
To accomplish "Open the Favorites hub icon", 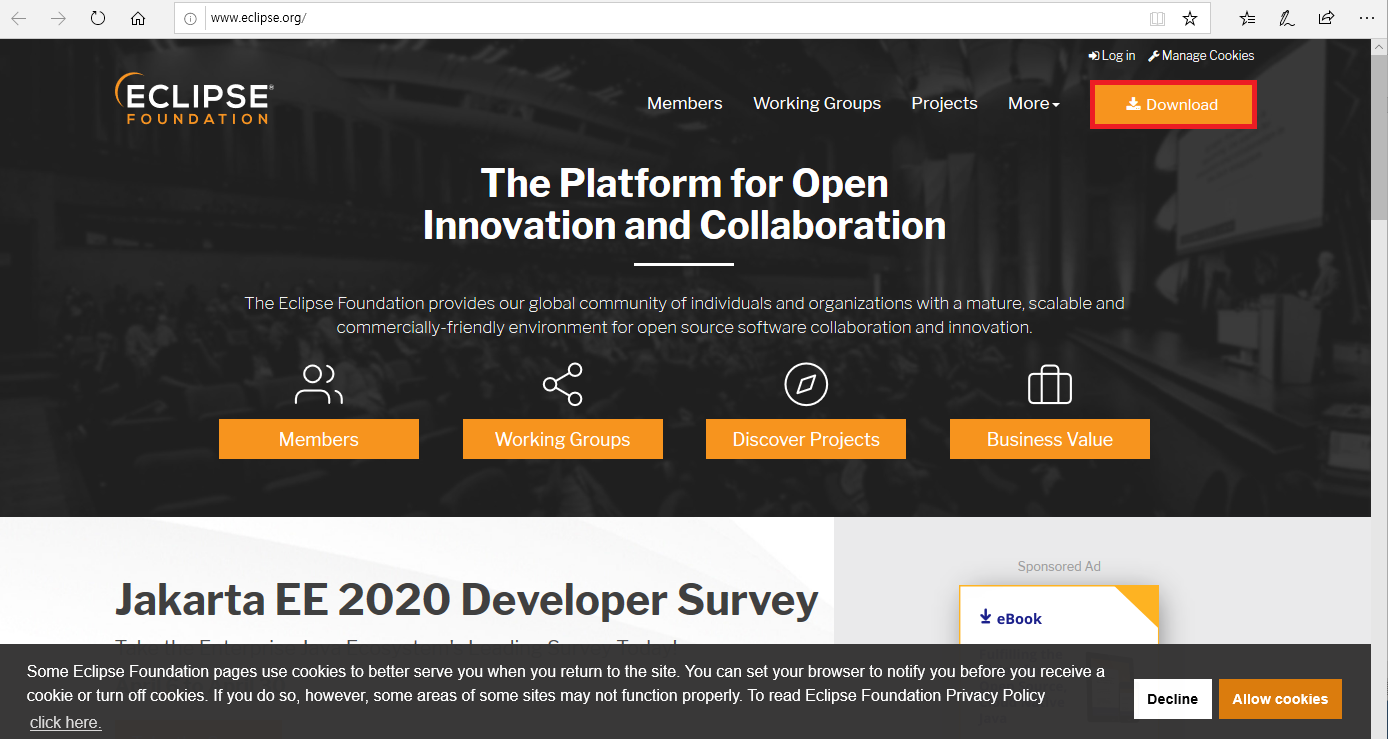I will (1247, 18).
